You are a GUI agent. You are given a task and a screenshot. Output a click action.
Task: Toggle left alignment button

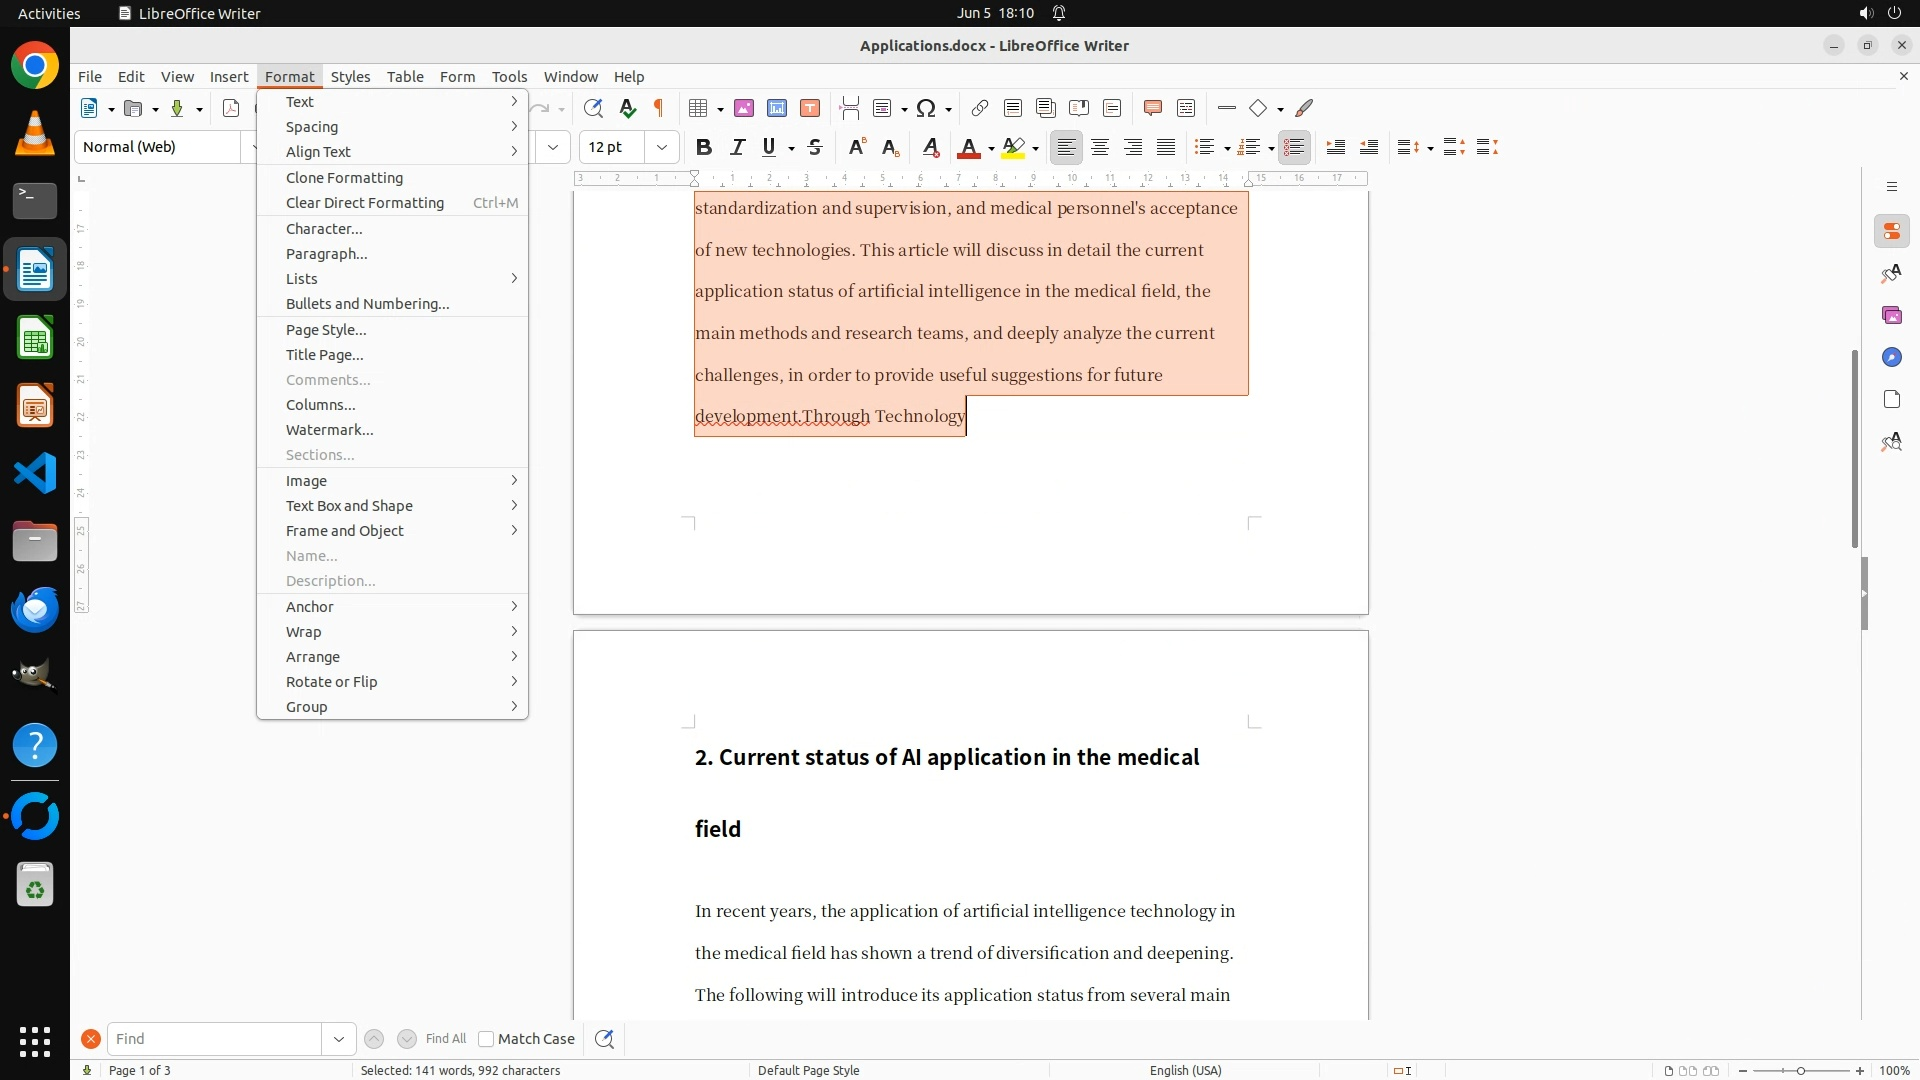click(1067, 147)
